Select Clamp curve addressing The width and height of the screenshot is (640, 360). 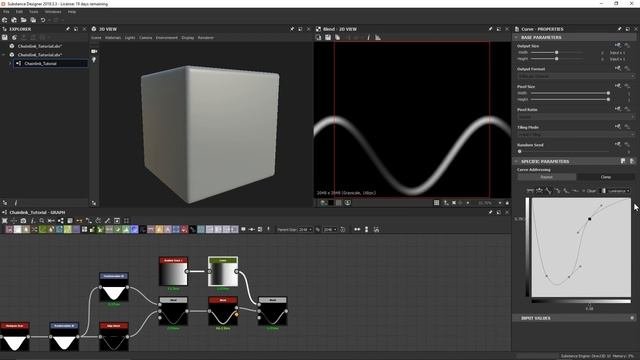point(606,177)
